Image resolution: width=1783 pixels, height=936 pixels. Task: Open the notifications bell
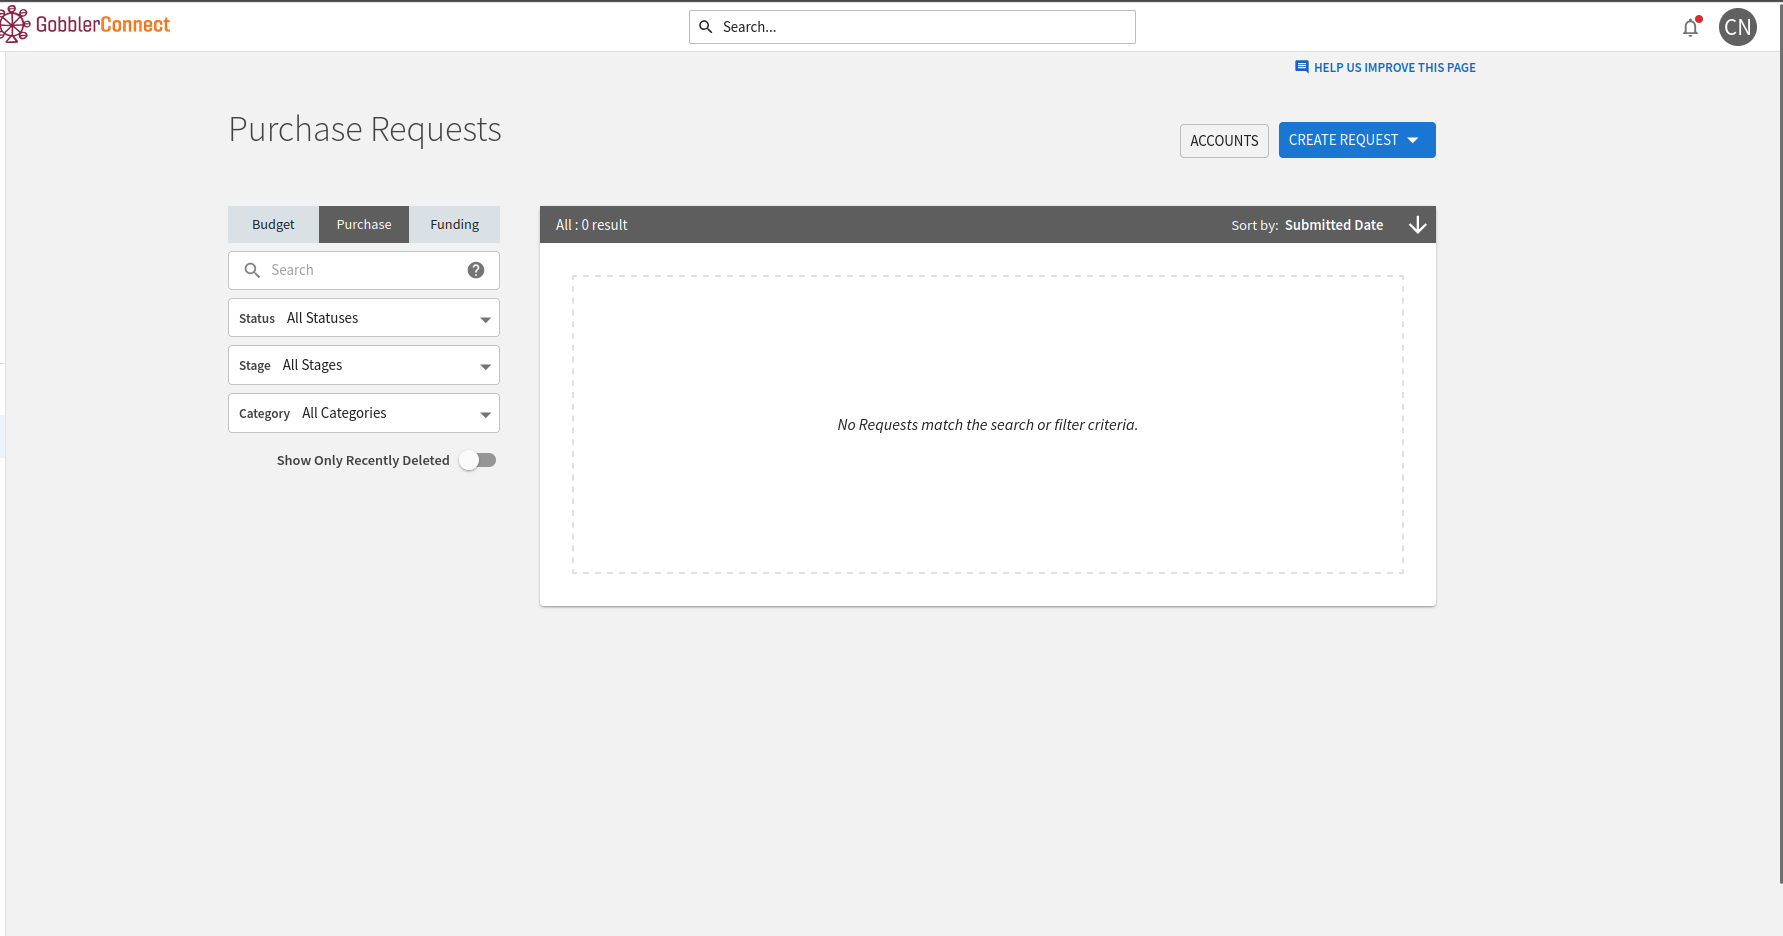coord(1690,27)
